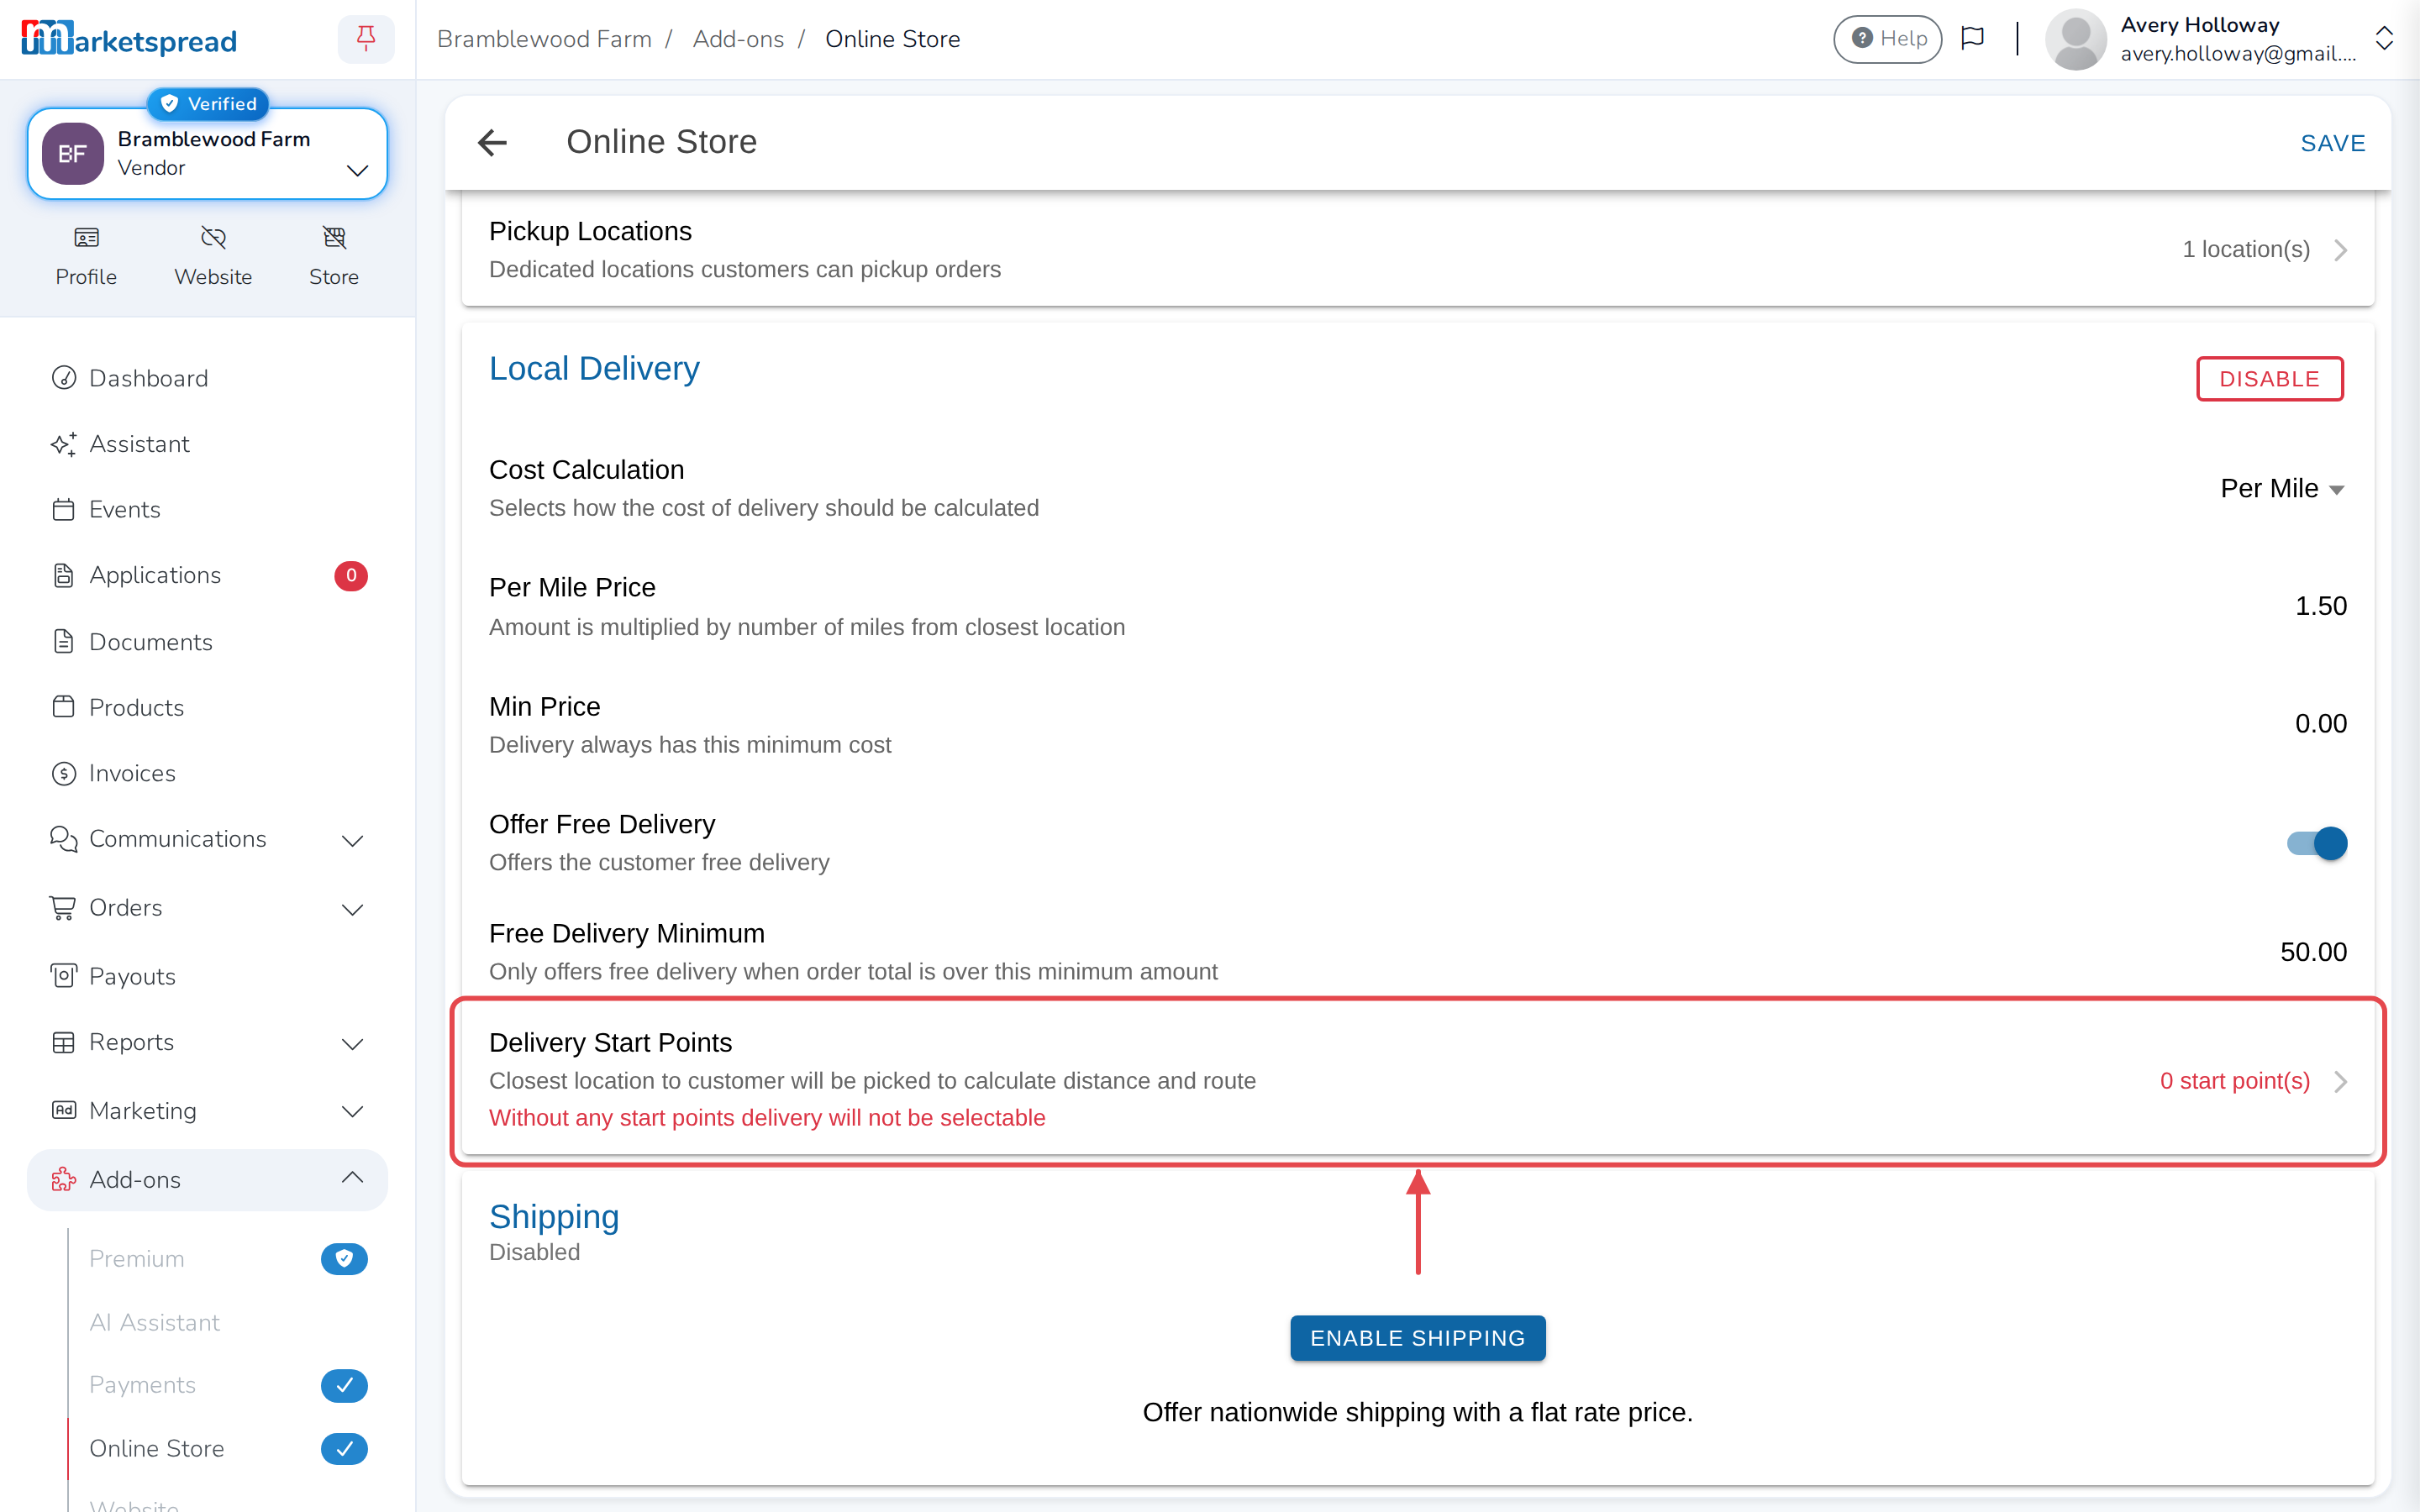The width and height of the screenshot is (2420, 1512).
Task: Click the Events calendar icon
Action: coord(64,510)
